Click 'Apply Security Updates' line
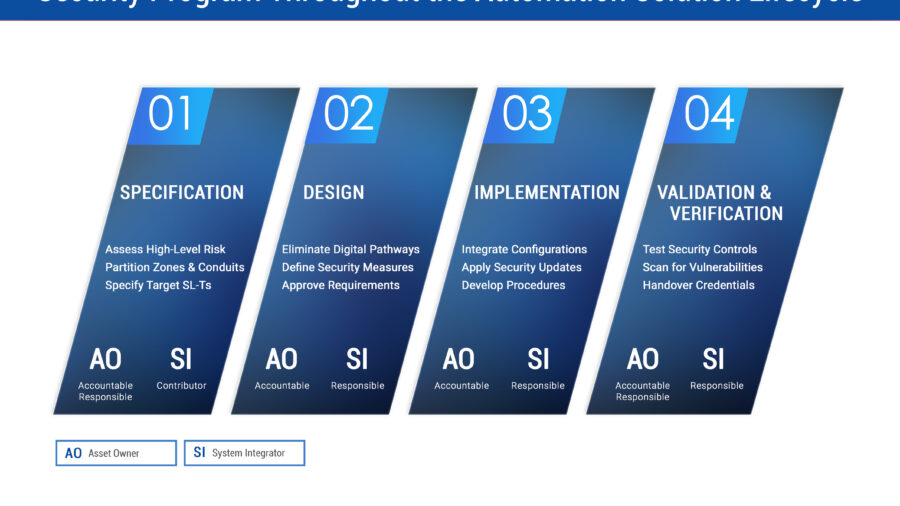Screen dimensions: 900x506 pos(521,267)
